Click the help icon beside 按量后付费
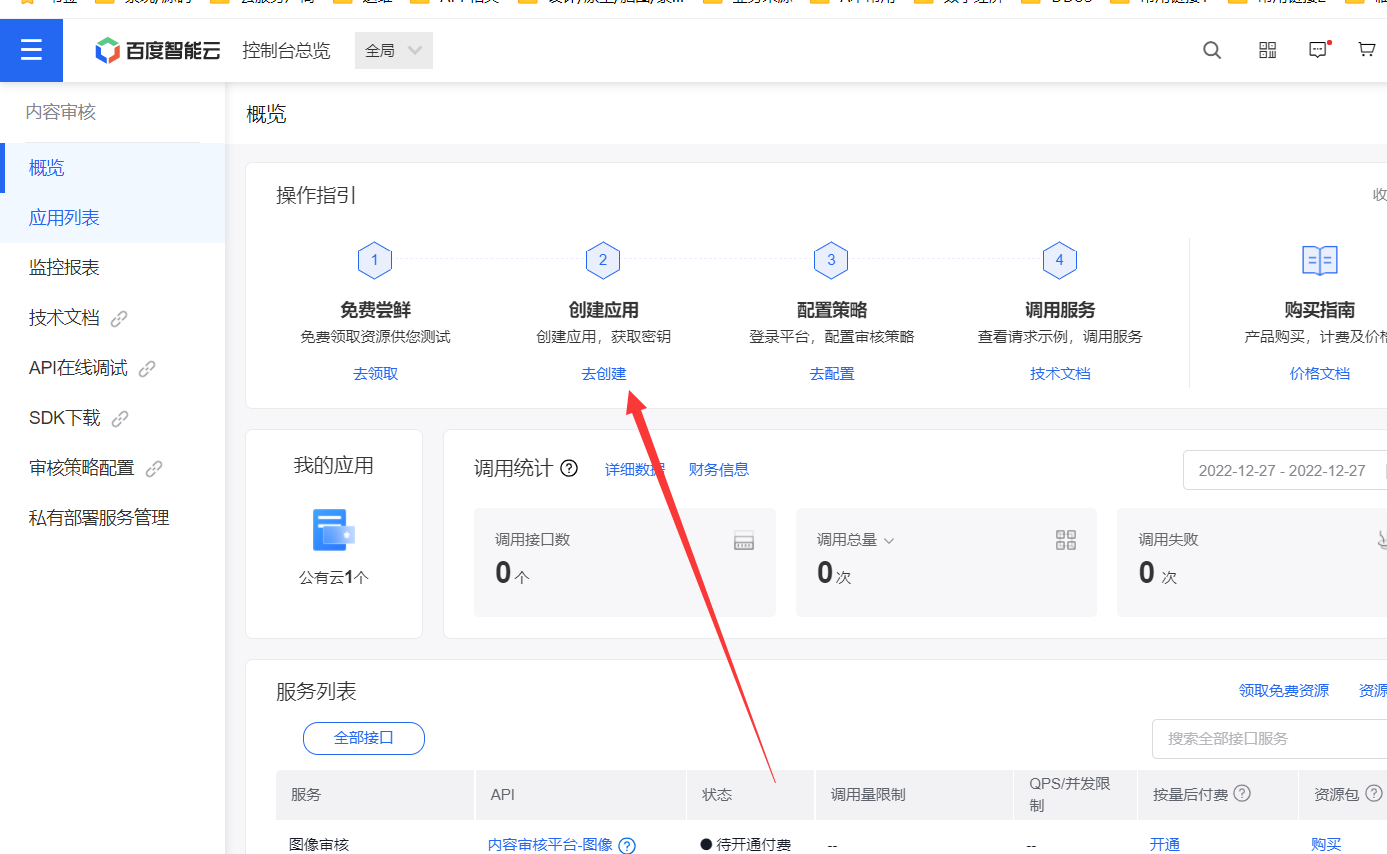 point(1242,793)
